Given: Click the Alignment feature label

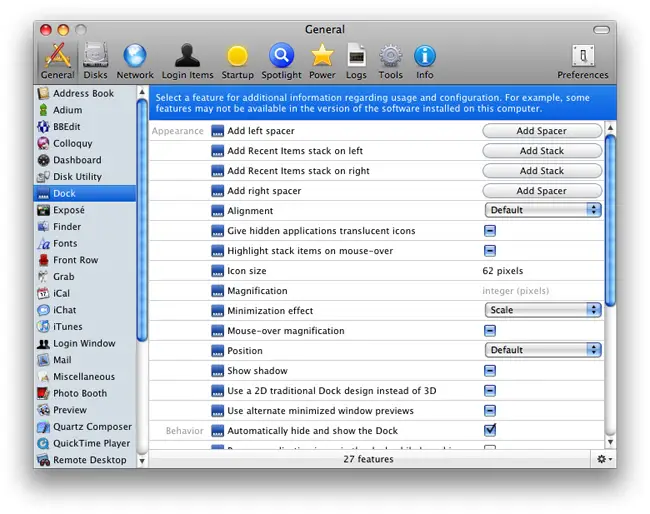Looking at the screenshot, I should 250,211.
